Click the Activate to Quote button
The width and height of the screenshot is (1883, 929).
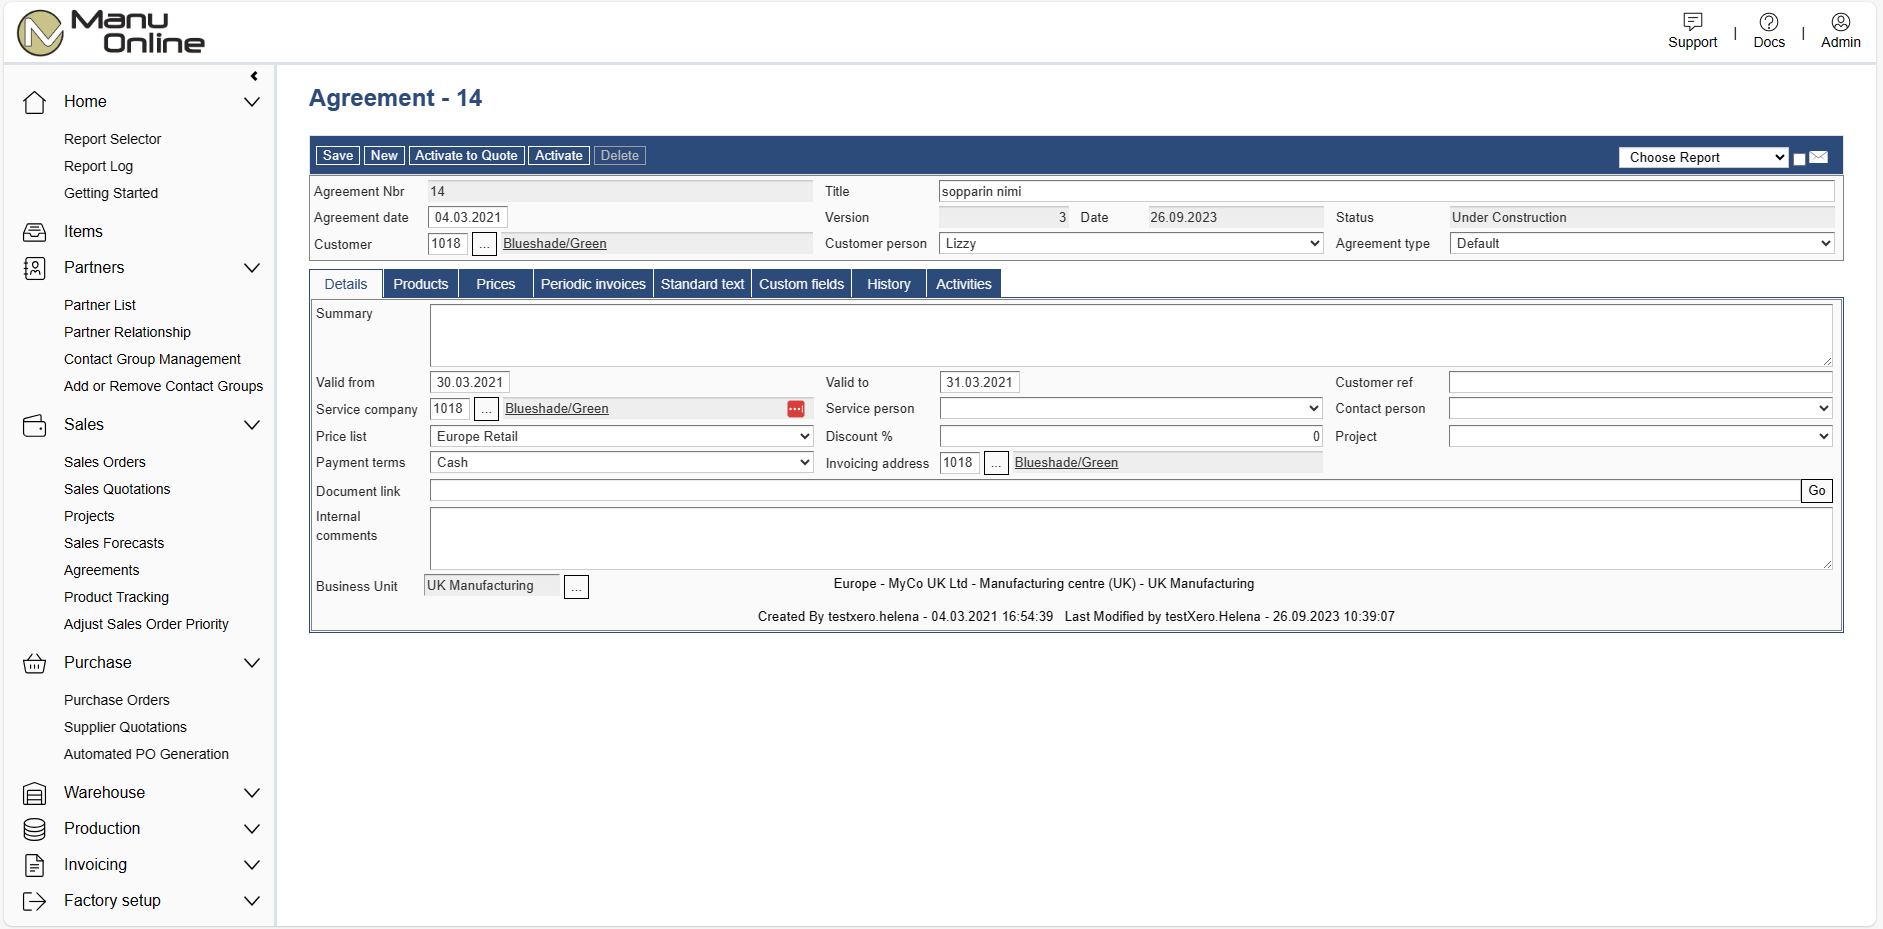[466, 155]
